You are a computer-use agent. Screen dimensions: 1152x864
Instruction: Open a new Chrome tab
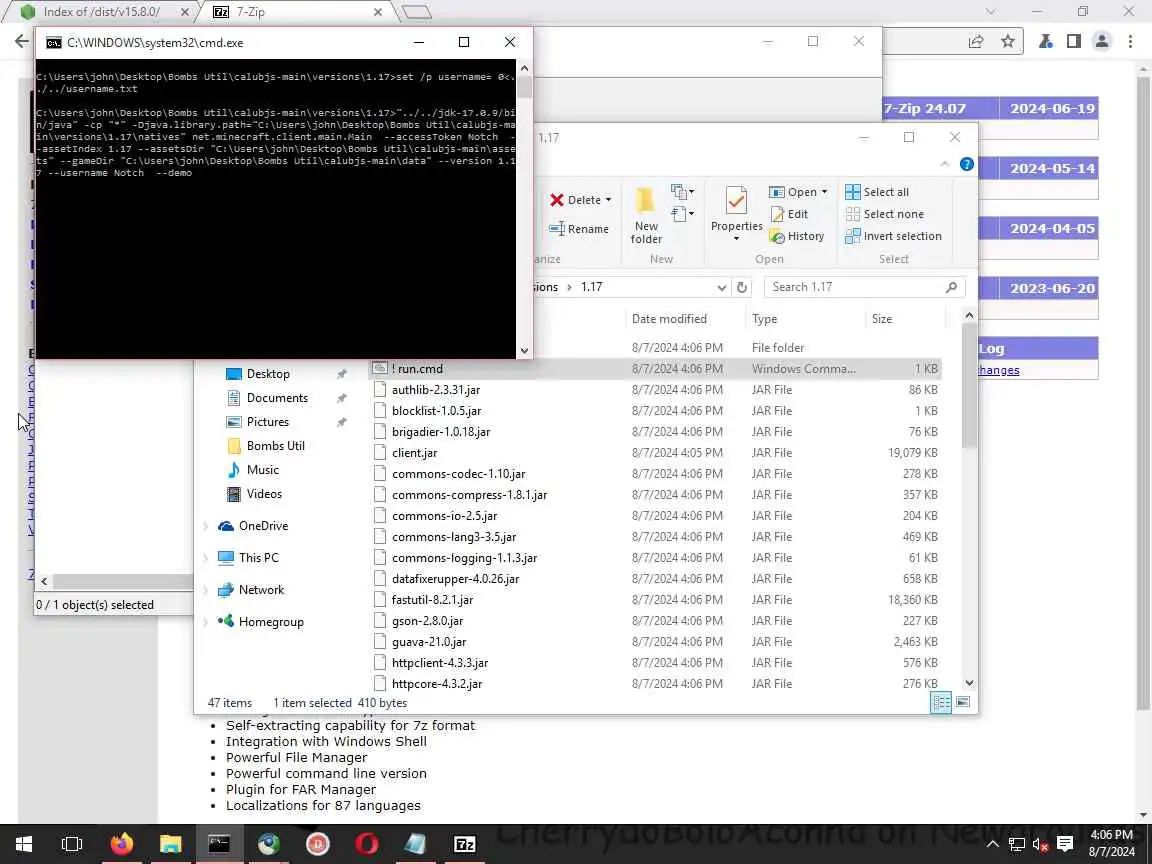[417, 12]
